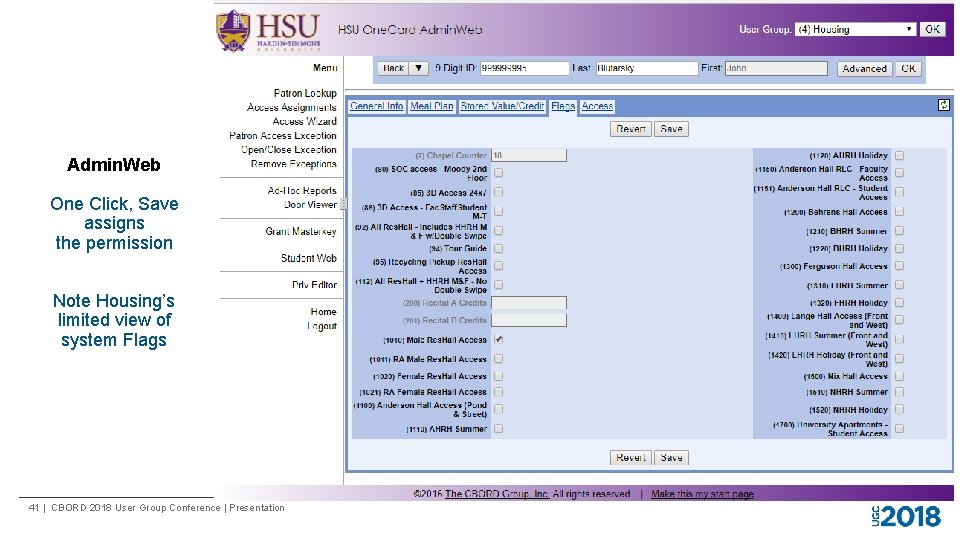Open Ad-Hoc Reports
The width and height of the screenshot is (960, 540).
(302, 190)
